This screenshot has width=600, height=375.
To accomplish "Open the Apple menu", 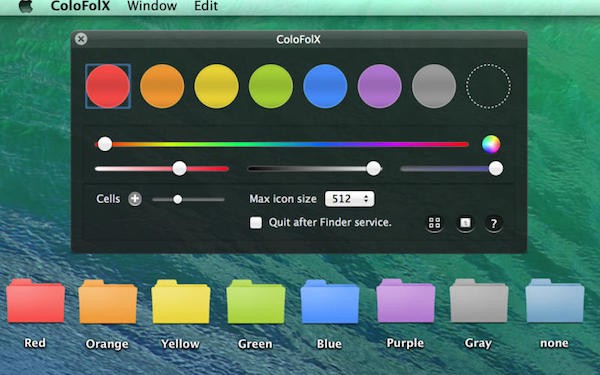I will [26, 6].
